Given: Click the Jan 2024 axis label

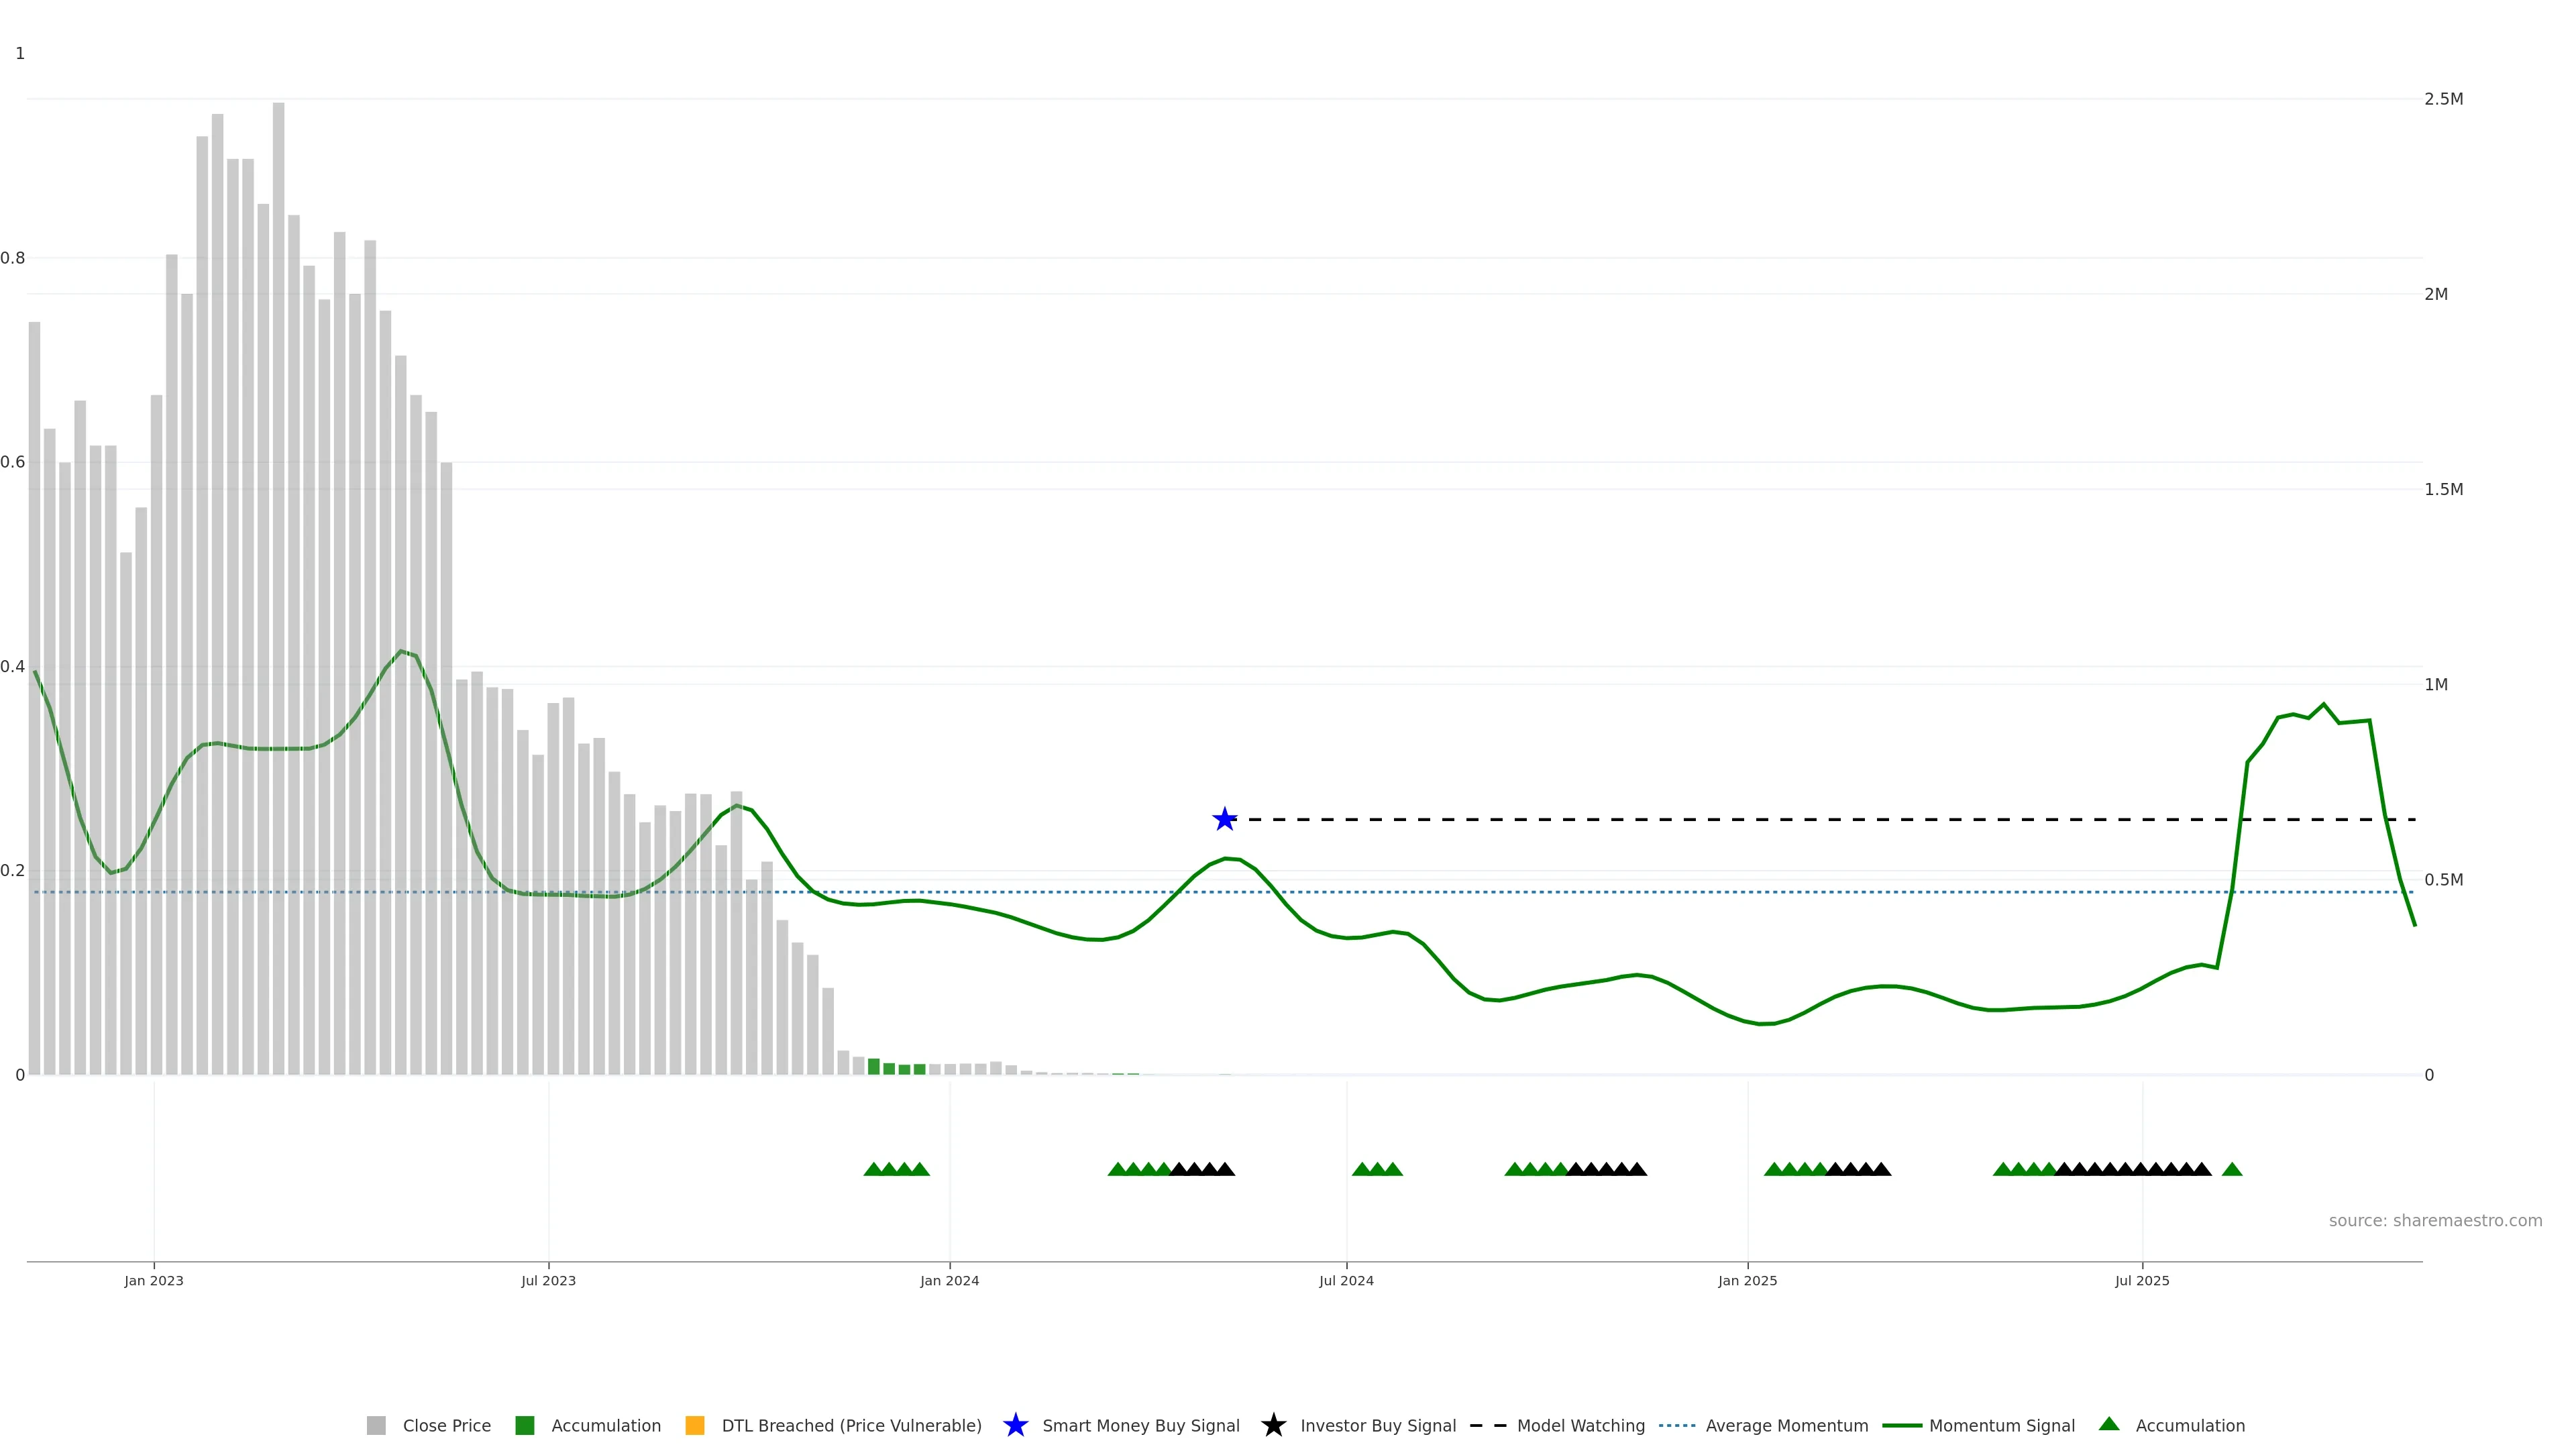Looking at the screenshot, I should 949,1280.
